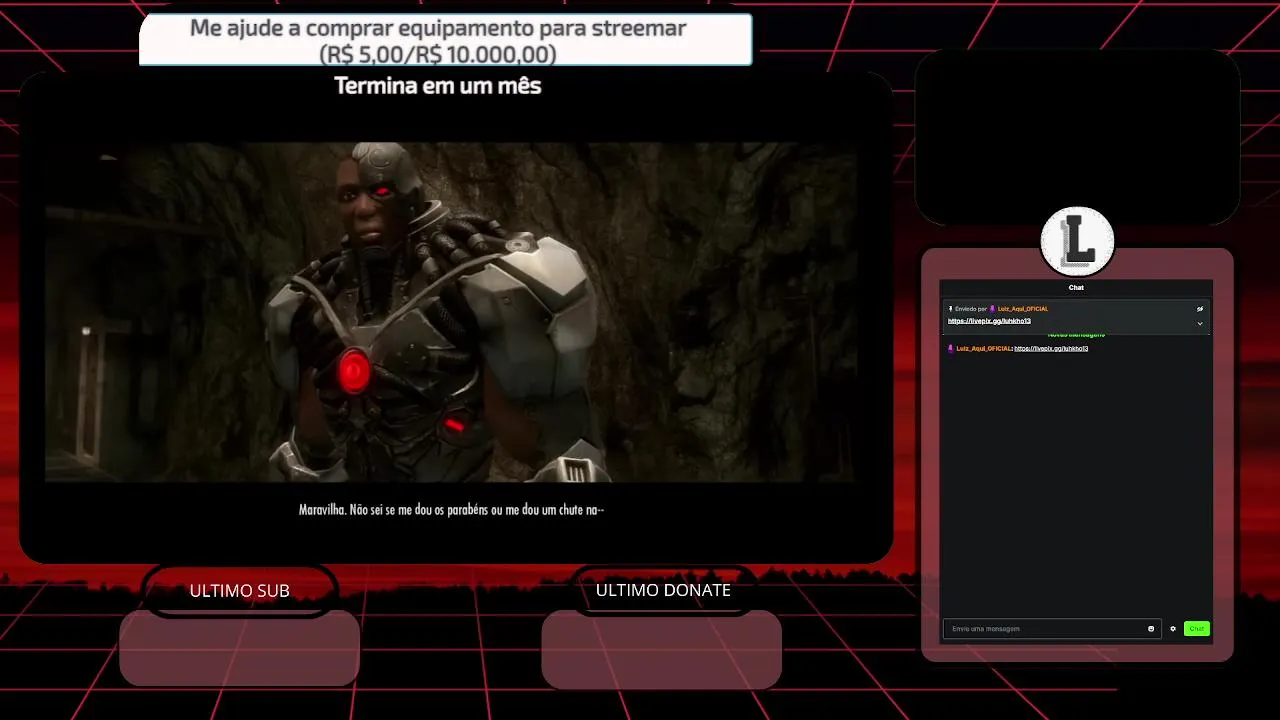Hide the pinned message with crossed-eye icon
Image resolution: width=1280 pixels, height=720 pixels.
(x=1200, y=309)
